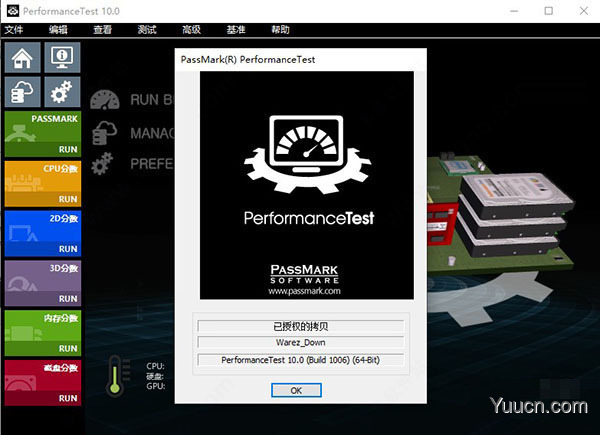Image resolution: width=600 pixels, height=435 pixels.
Task: Run the 2D分数 test tile
Action: [43, 233]
